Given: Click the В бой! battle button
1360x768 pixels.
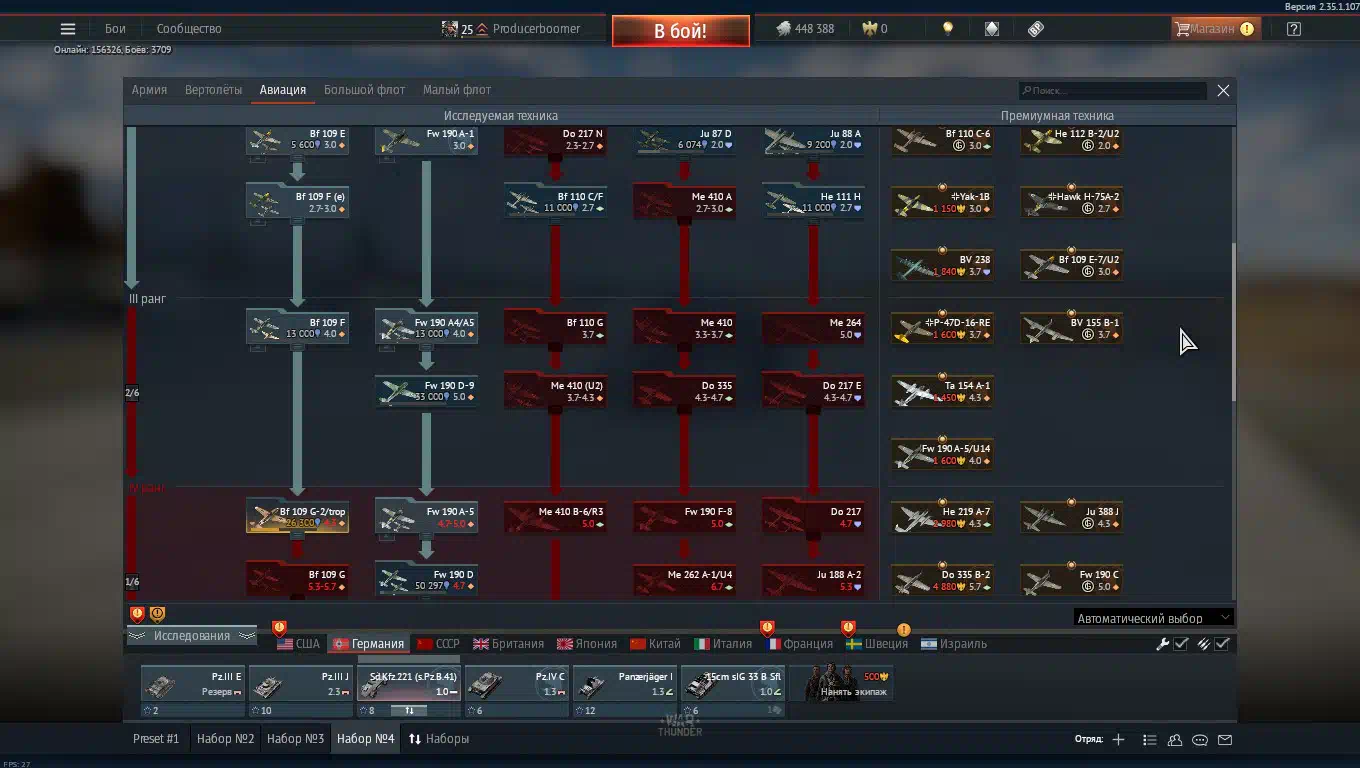Looking at the screenshot, I should [681, 31].
